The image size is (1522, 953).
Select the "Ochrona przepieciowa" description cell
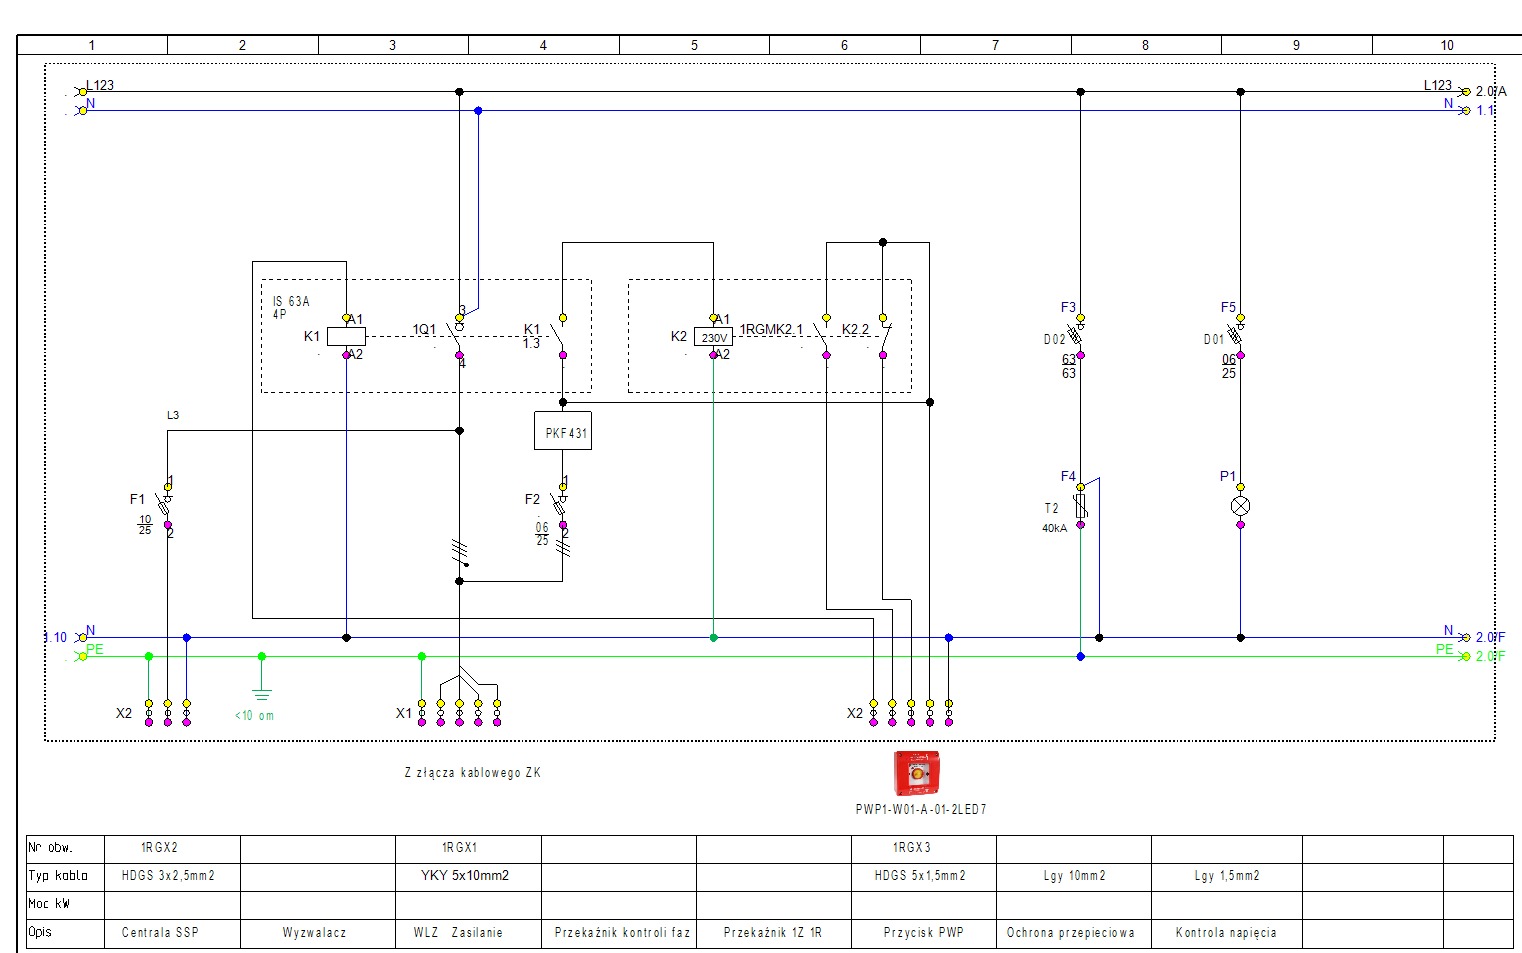click(1071, 933)
